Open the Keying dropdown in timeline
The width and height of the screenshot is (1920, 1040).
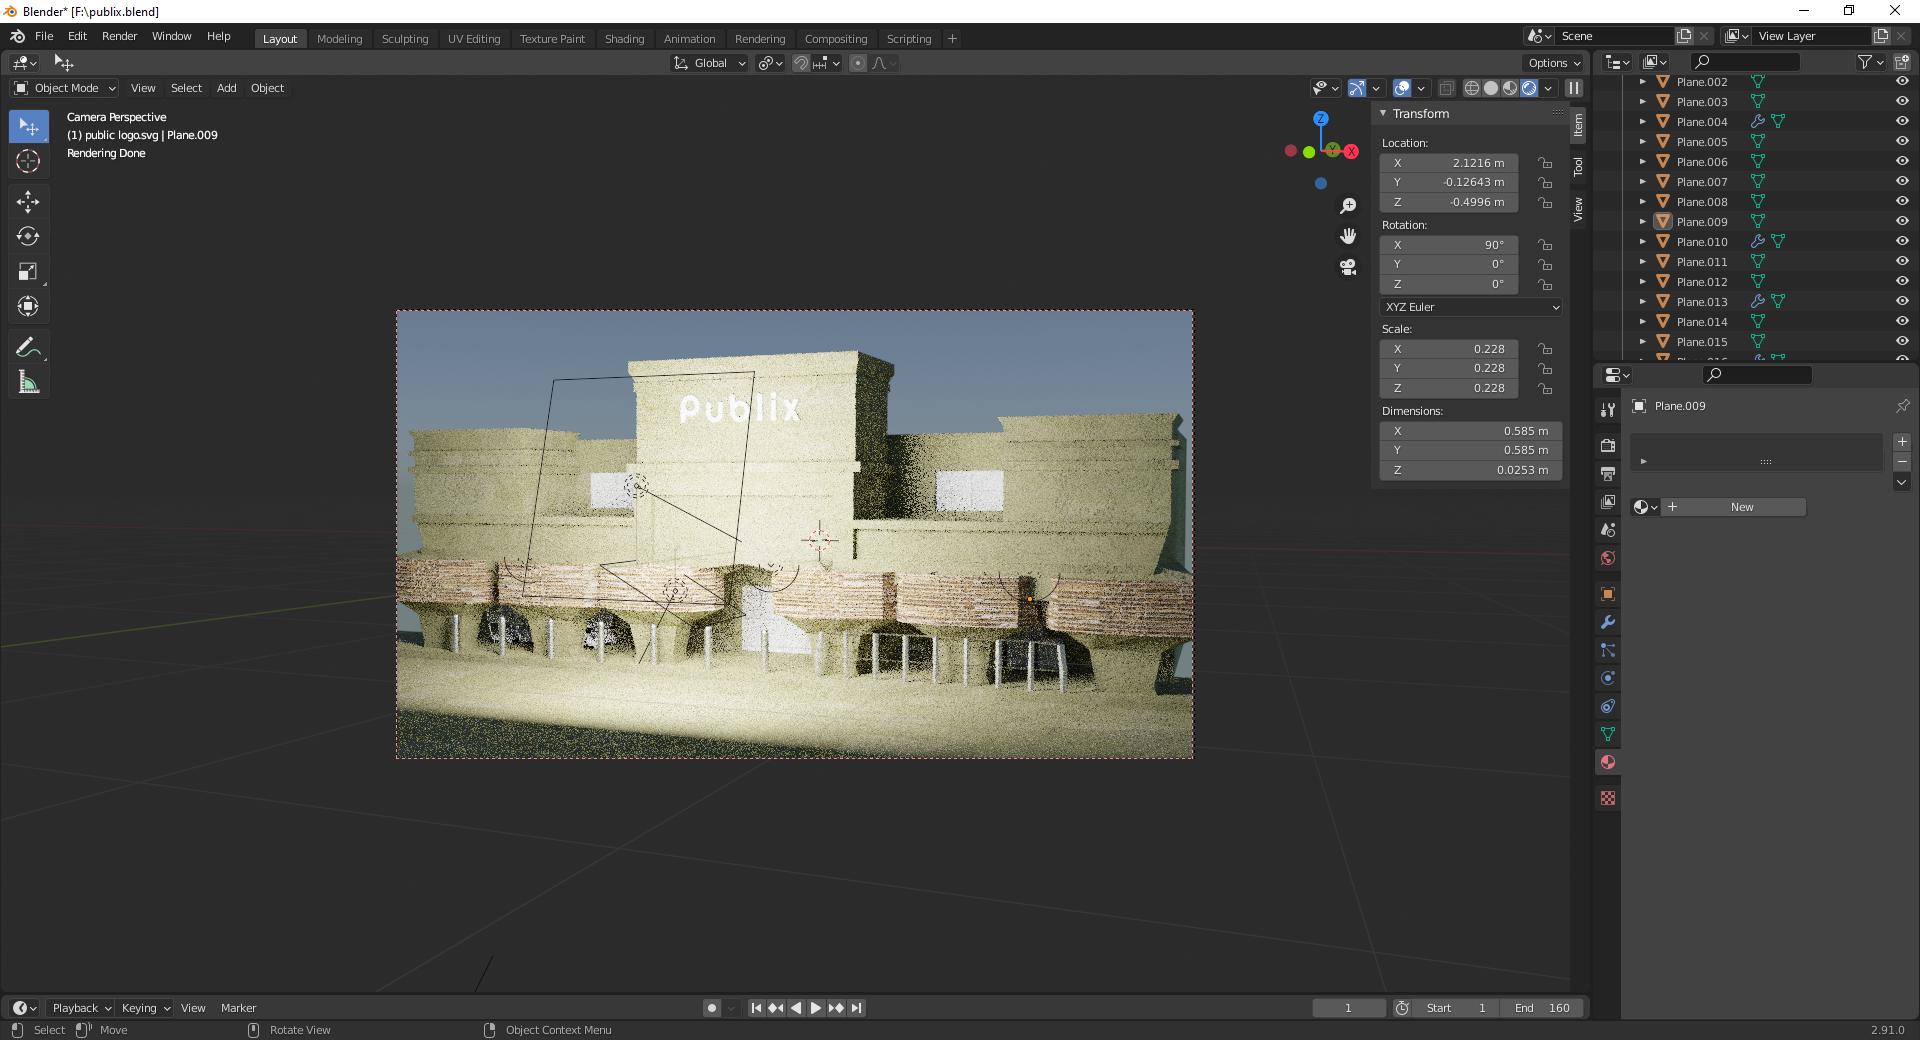point(145,1008)
